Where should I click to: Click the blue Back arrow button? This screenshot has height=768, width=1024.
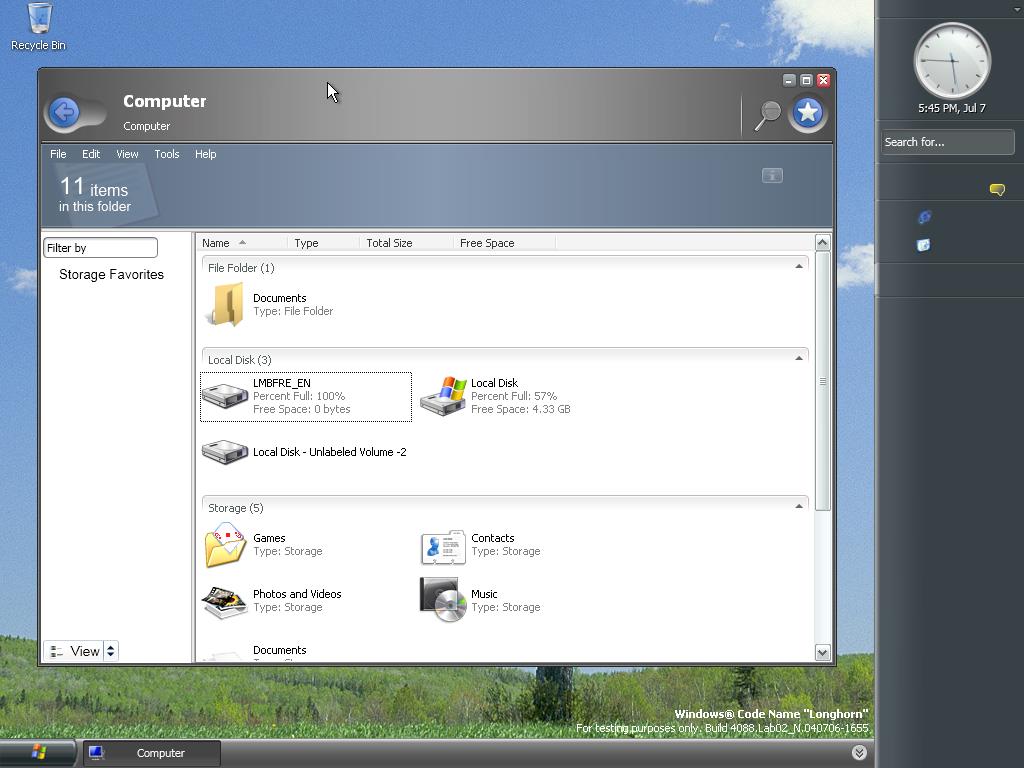click(x=65, y=113)
